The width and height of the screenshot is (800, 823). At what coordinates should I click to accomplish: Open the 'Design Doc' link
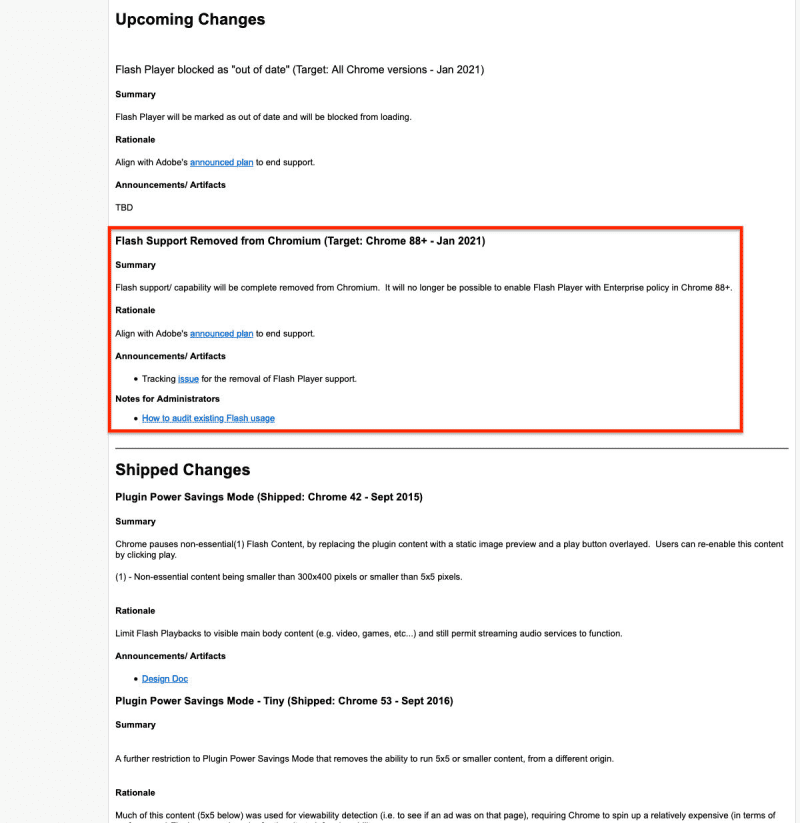pyautogui.click(x=165, y=679)
